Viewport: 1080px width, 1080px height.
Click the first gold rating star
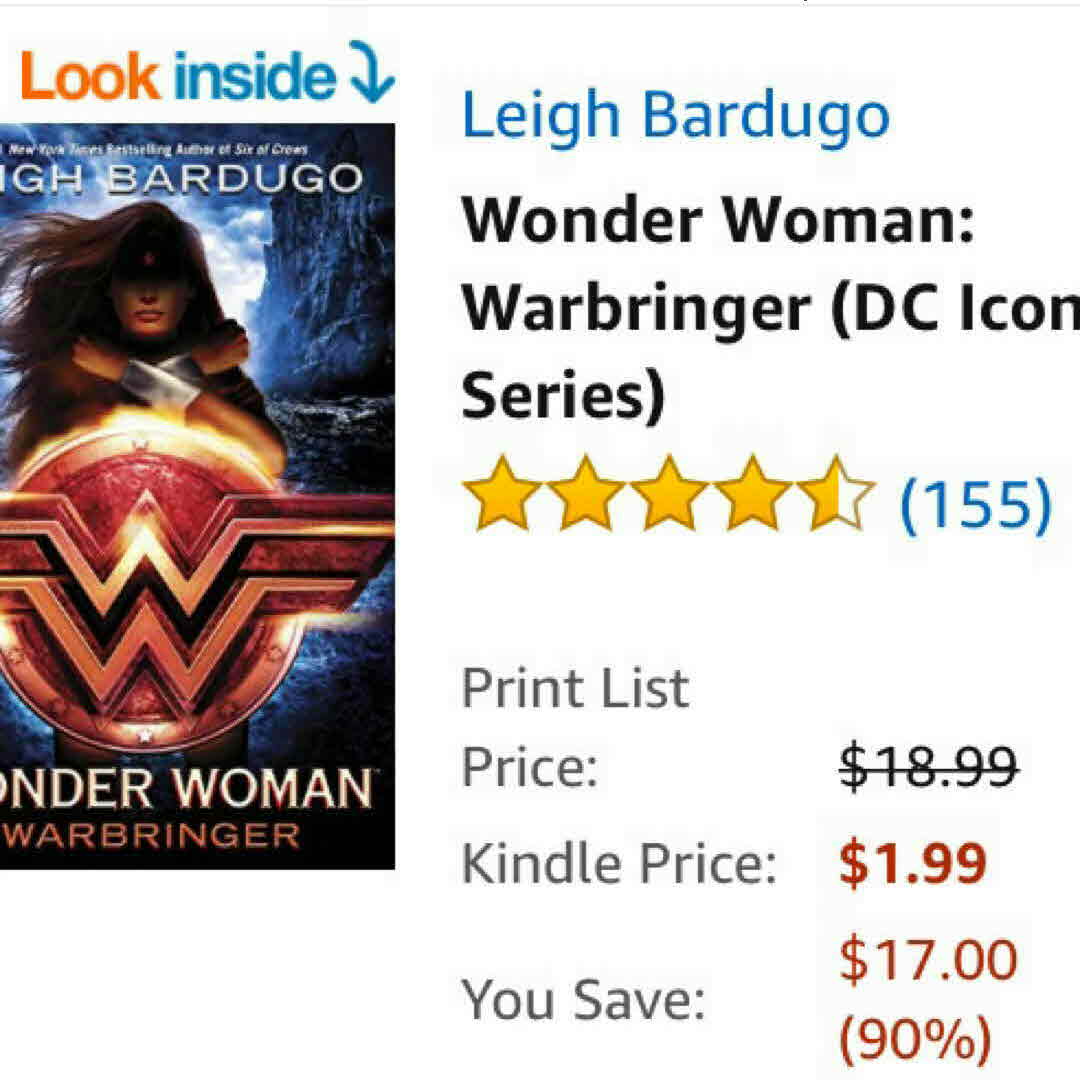[x=501, y=494]
